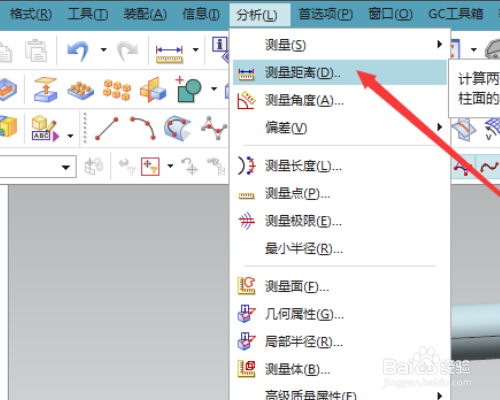Viewport: 500px width, 400px height.
Task: Click the 测量角度 protractor icon in menu
Action: tap(246, 100)
